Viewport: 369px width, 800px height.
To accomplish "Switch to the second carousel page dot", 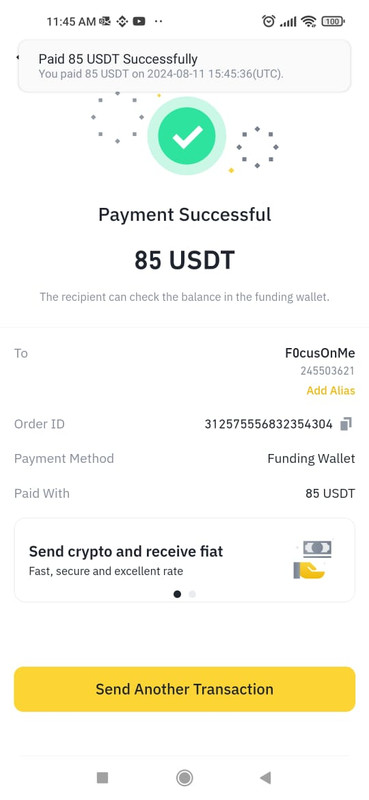I will click(192, 594).
